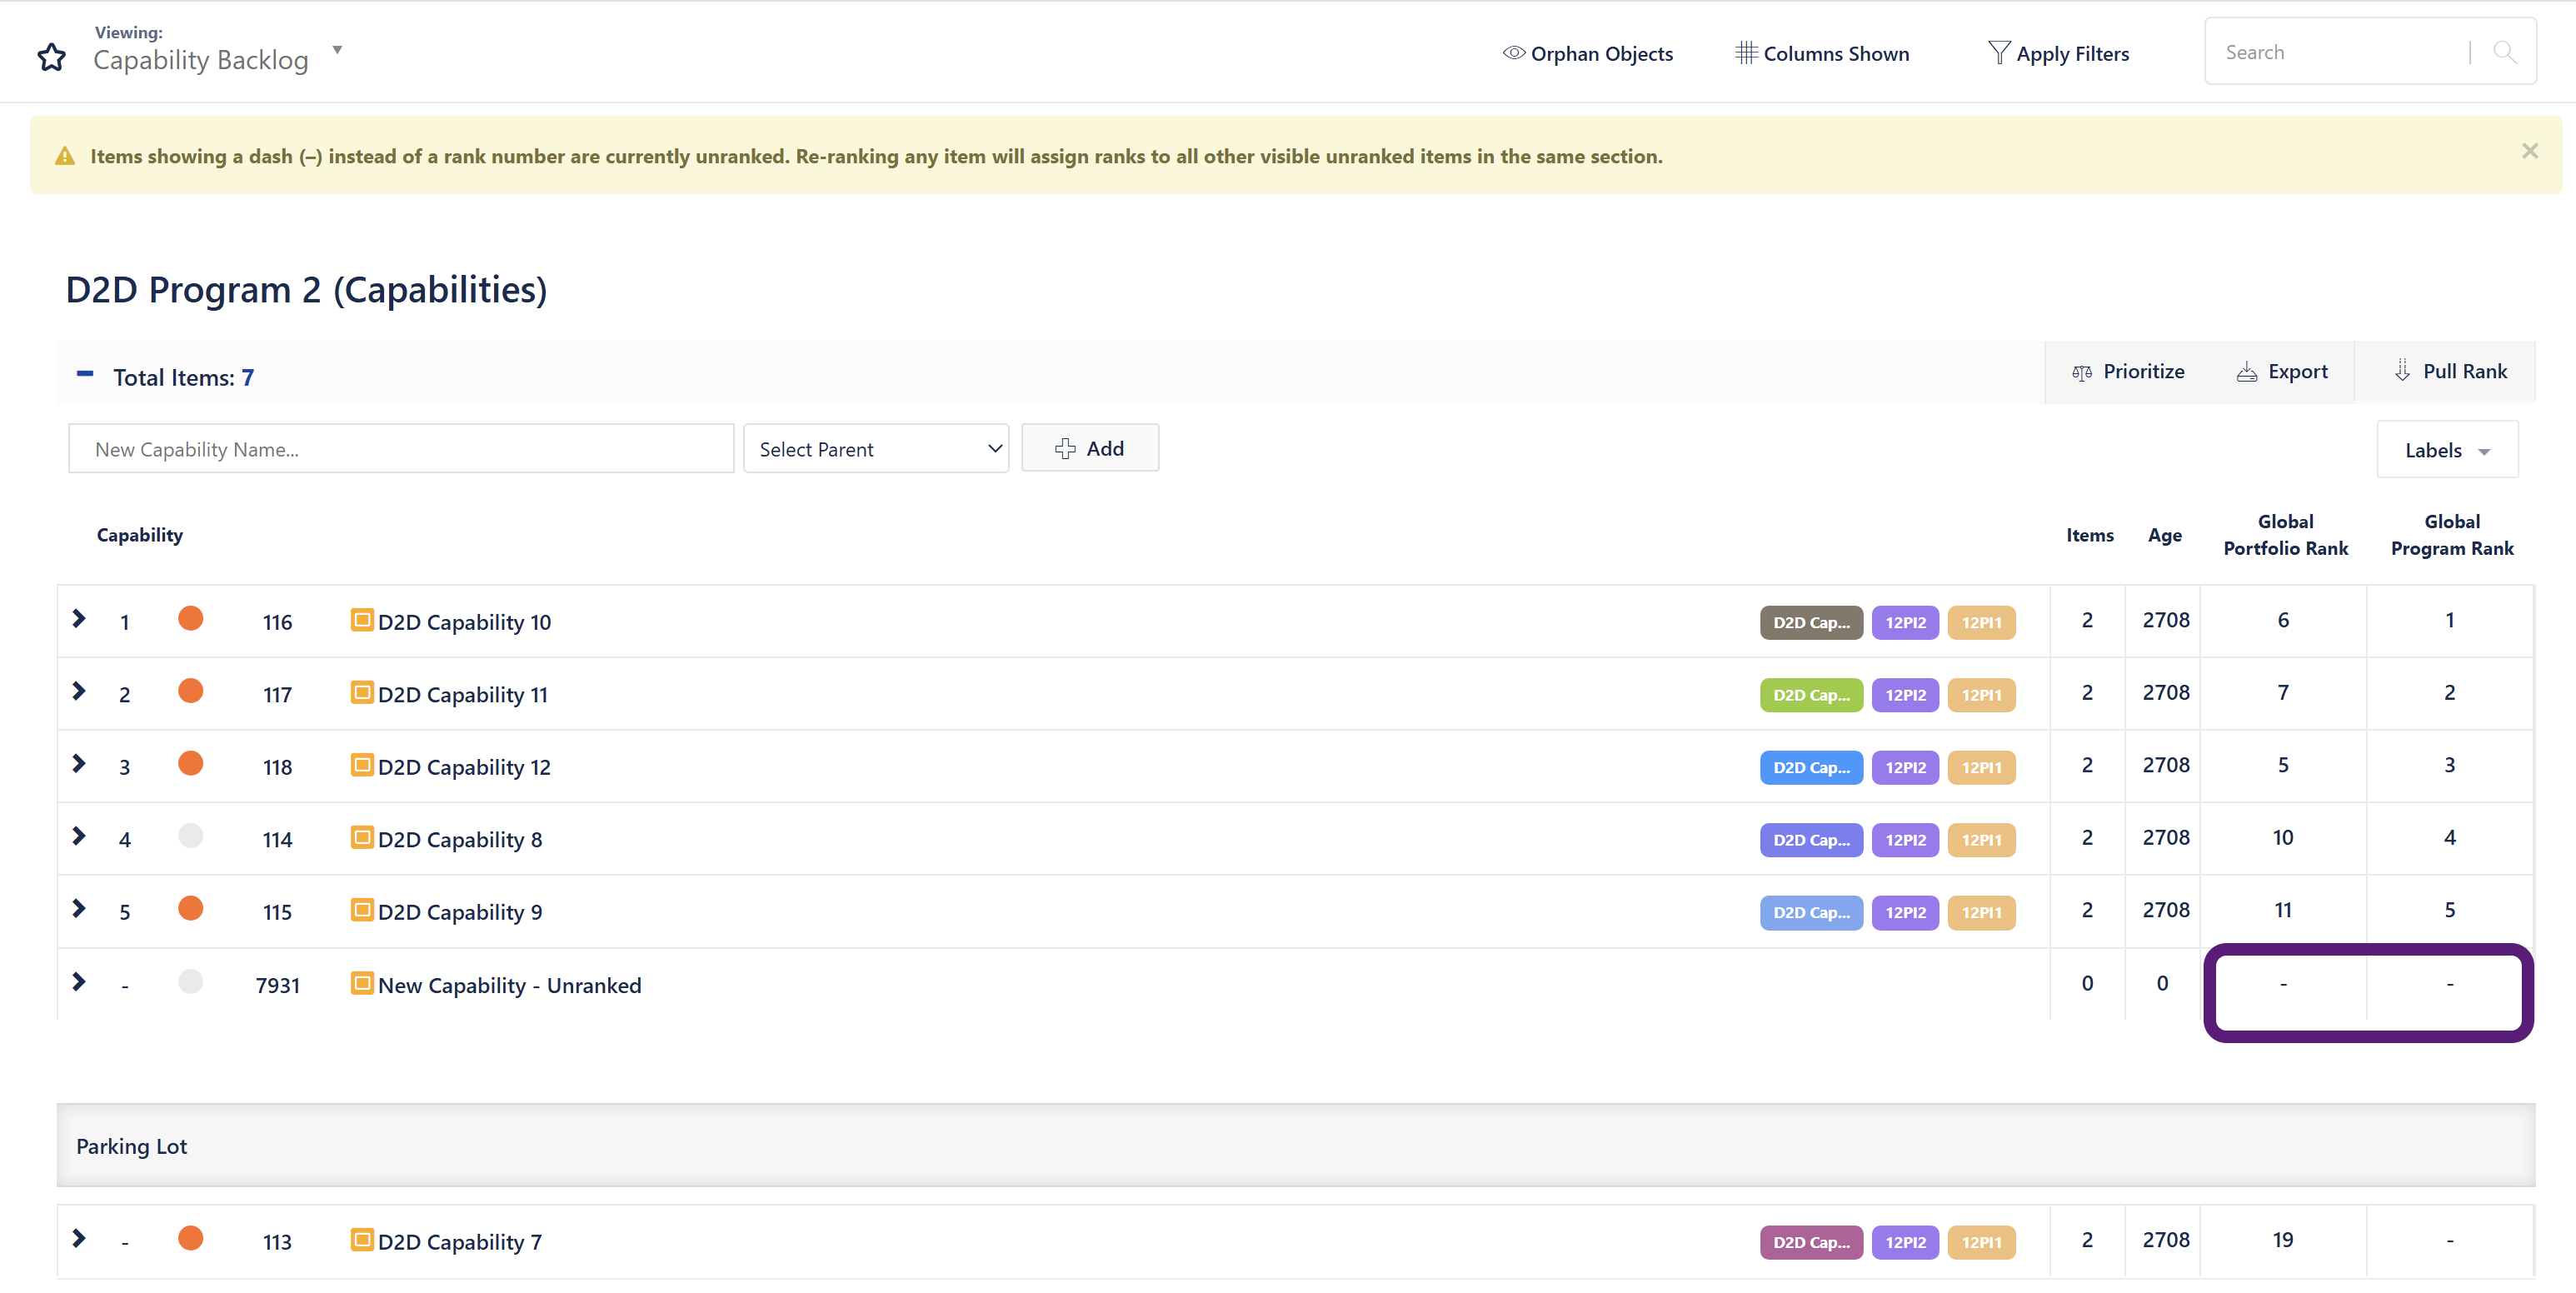Dismiss the unranked items warning banner
This screenshot has height=1293, width=2576.
(x=2530, y=151)
